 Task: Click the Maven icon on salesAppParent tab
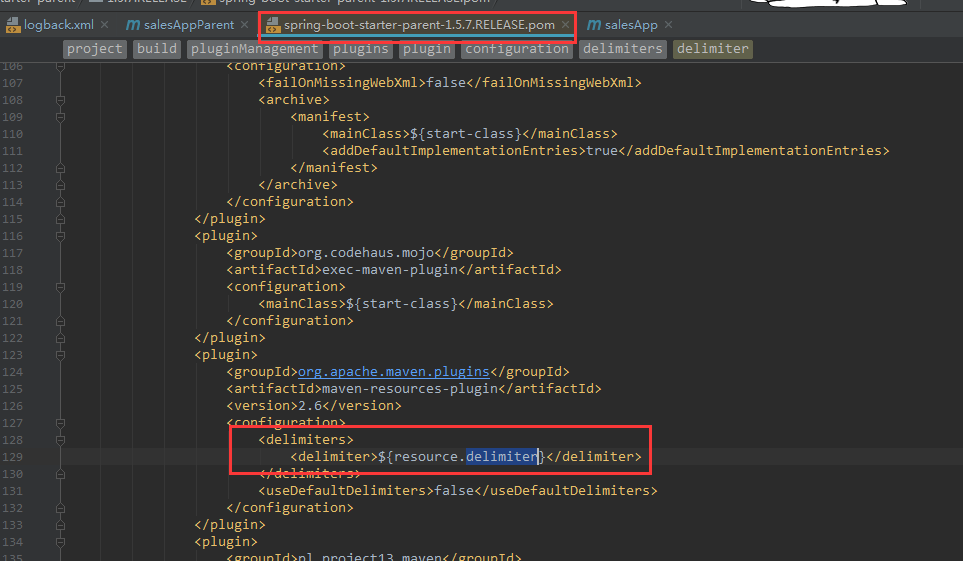[133, 25]
